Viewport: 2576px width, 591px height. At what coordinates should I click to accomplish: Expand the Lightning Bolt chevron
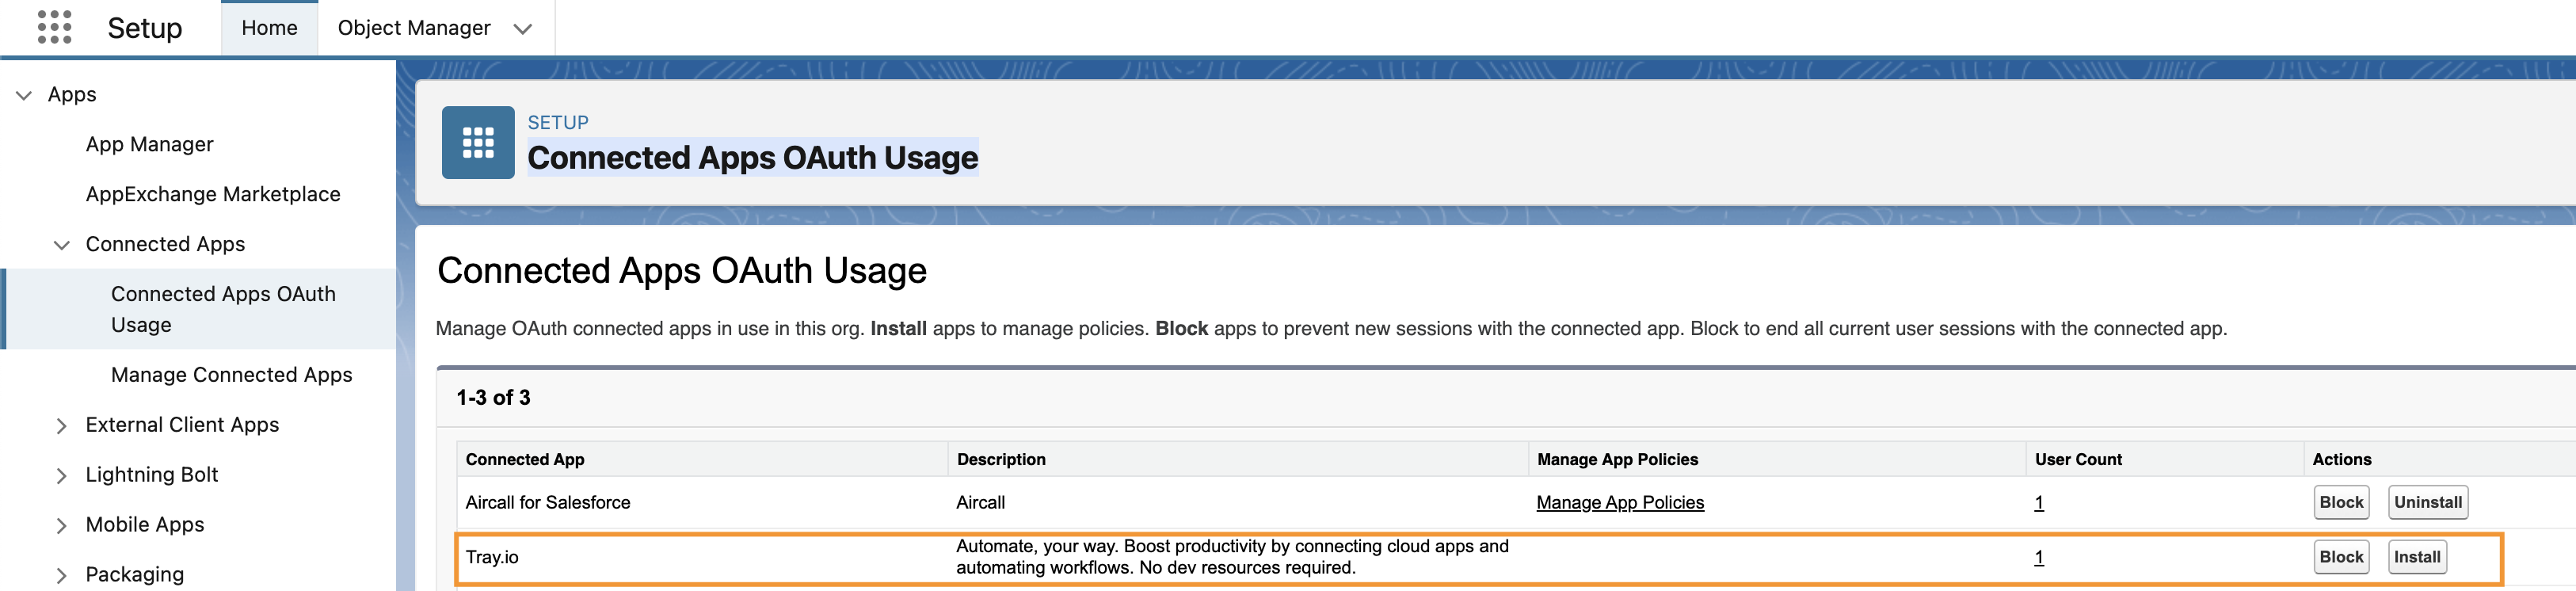(62, 476)
